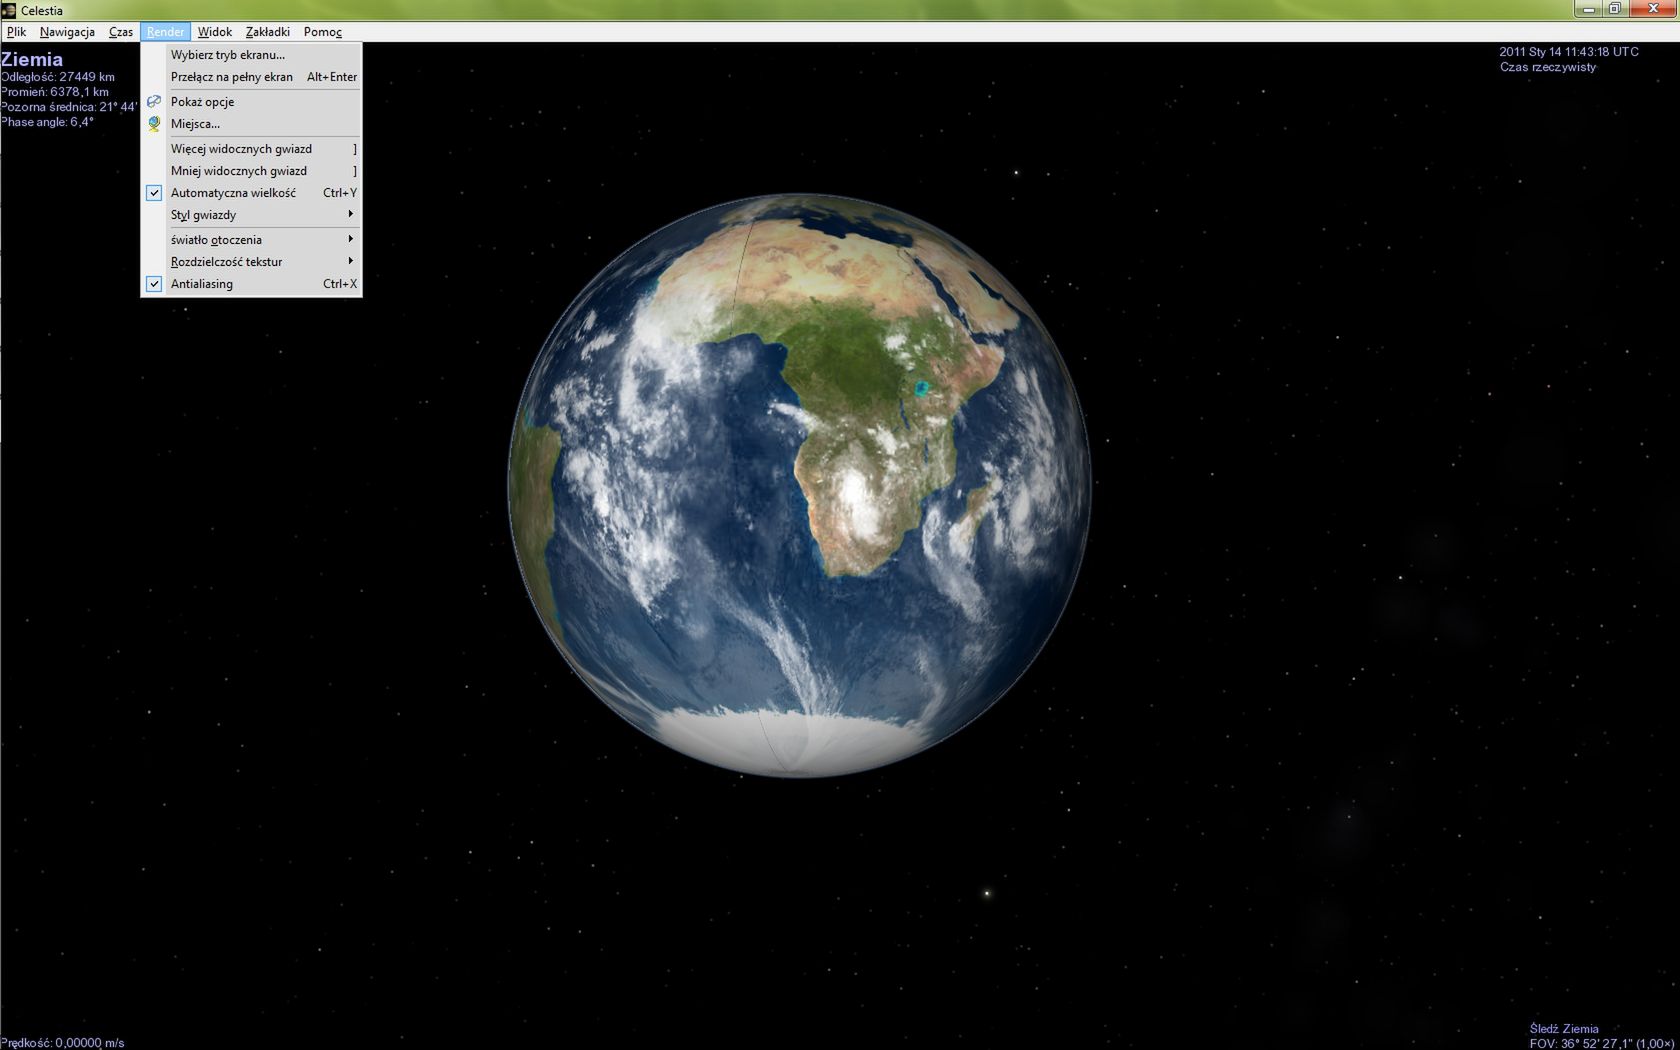Choose Wybierz tryb ekranu...
The width and height of the screenshot is (1680, 1050).
click(251, 55)
